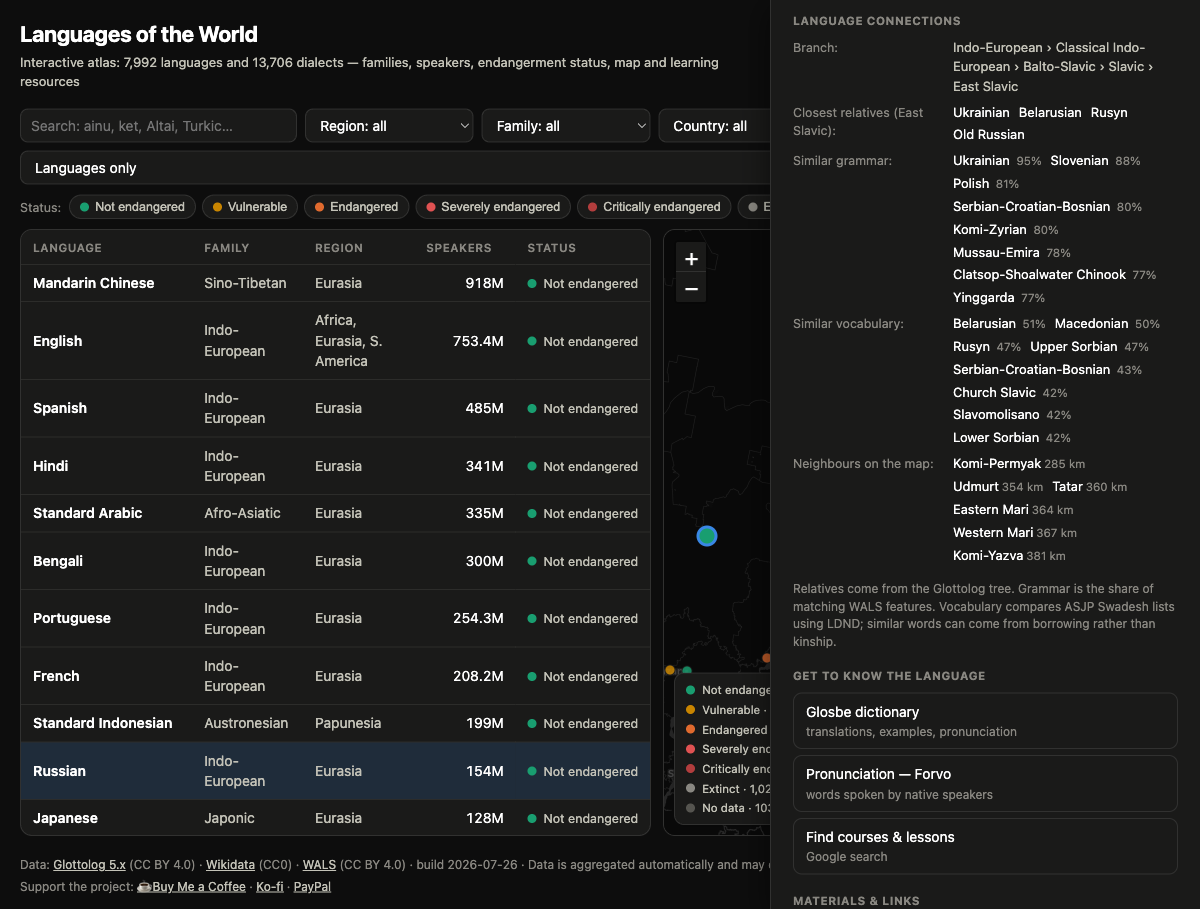Focus the language search field
Viewport: 1200px width, 909px height.
(158, 126)
